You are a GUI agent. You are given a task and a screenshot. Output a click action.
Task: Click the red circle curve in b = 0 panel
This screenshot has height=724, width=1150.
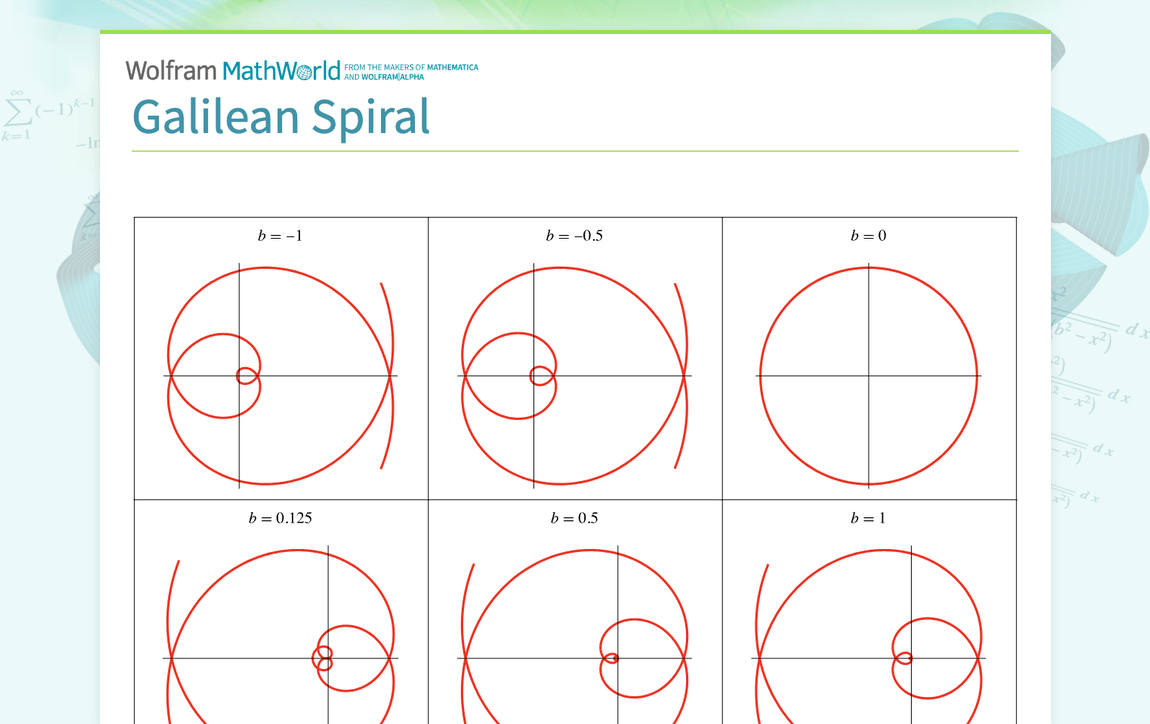[x=866, y=266]
